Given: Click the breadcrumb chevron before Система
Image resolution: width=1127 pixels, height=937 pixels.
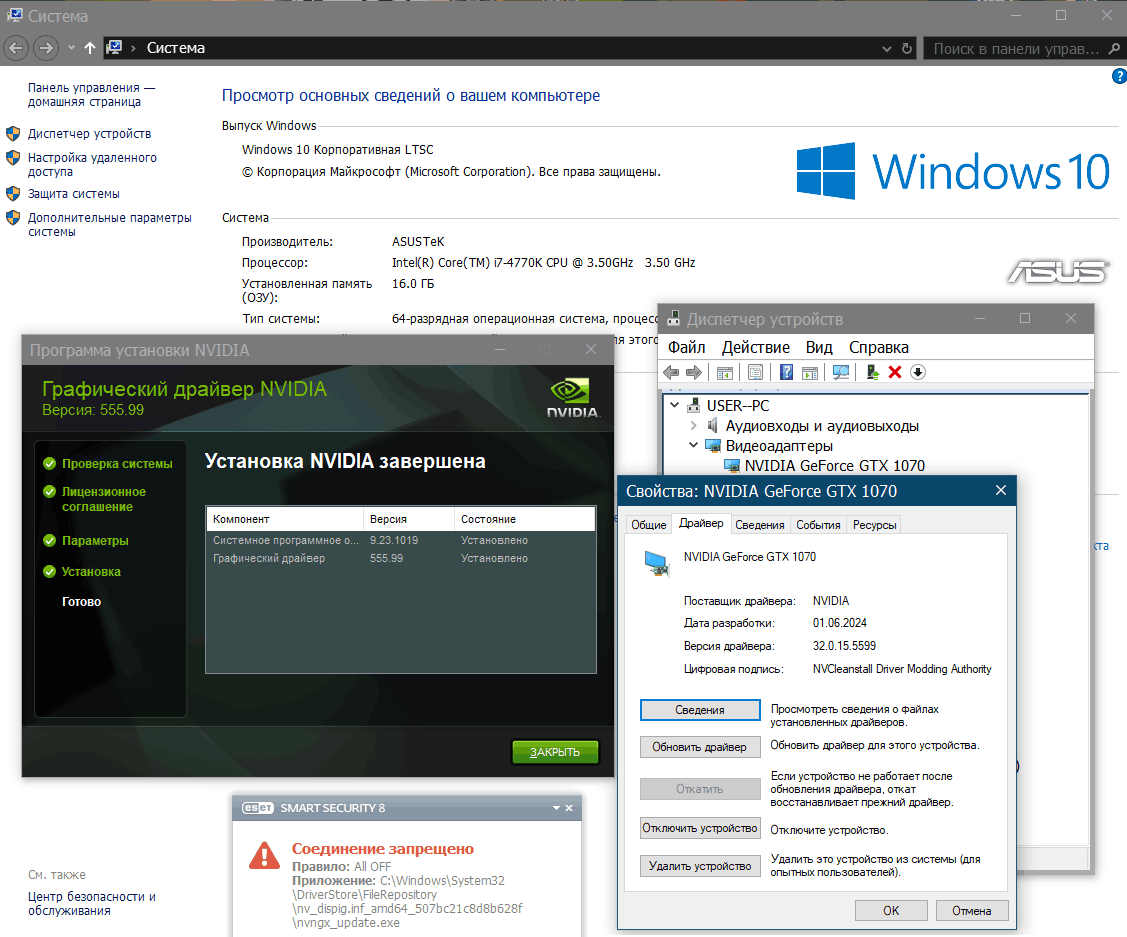Looking at the screenshot, I should (134, 48).
